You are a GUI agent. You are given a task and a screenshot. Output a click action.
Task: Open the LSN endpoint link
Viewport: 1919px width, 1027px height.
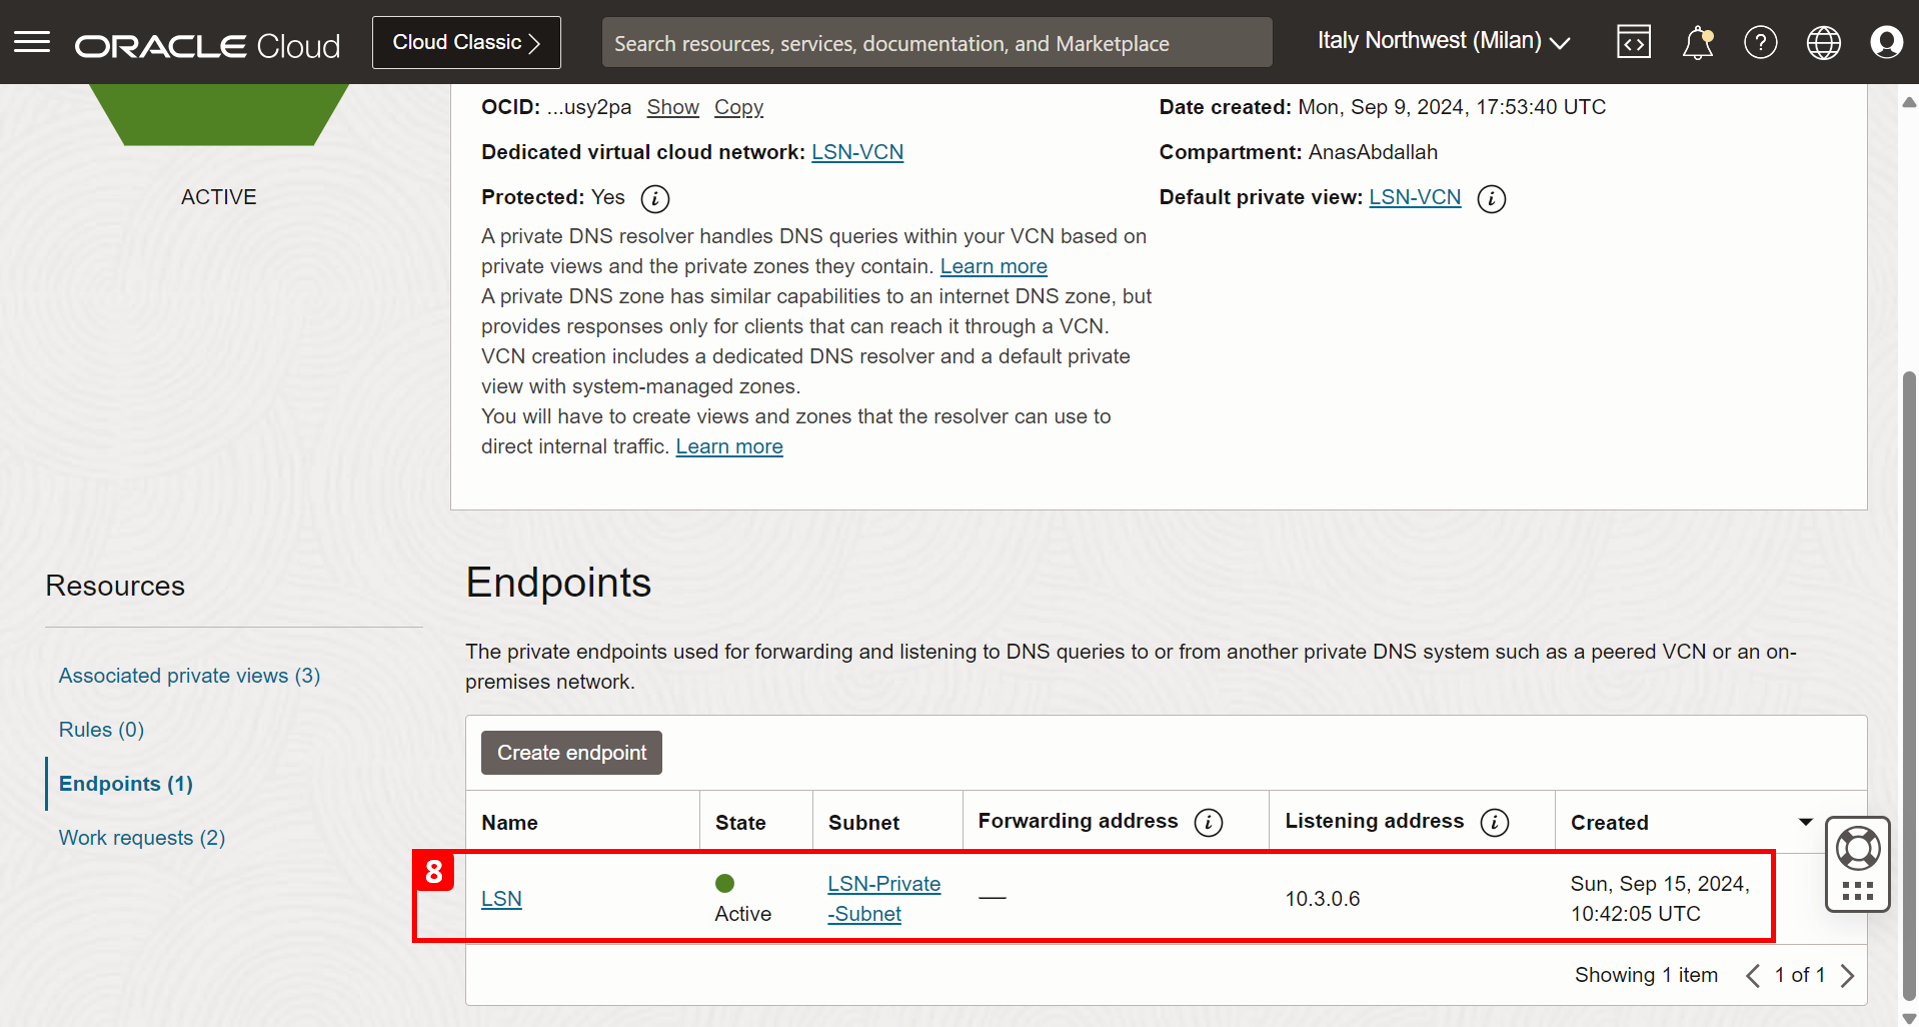[x=501, y=898]
